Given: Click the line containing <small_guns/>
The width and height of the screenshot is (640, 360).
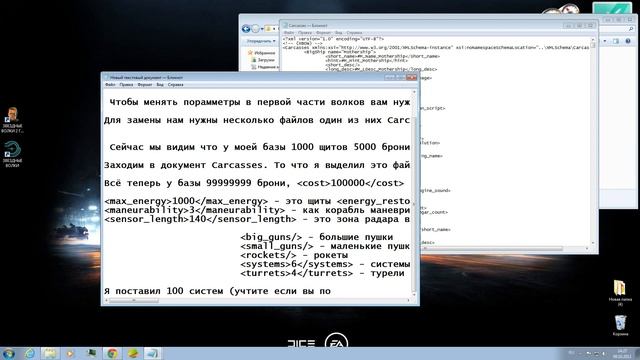Looking at the screenshot, I should click(325, 246).
